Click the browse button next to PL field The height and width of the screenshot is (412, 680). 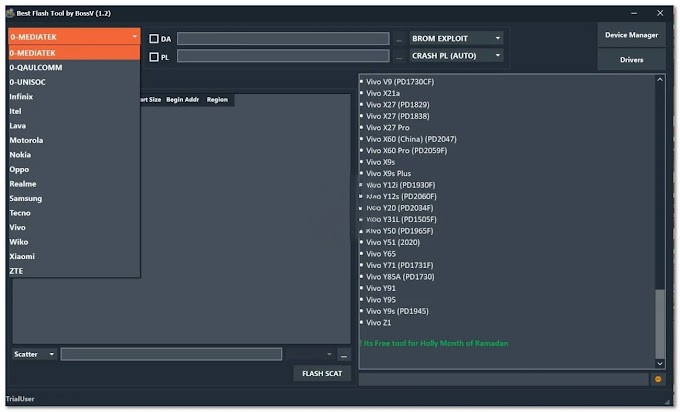(x=399, y=57)
